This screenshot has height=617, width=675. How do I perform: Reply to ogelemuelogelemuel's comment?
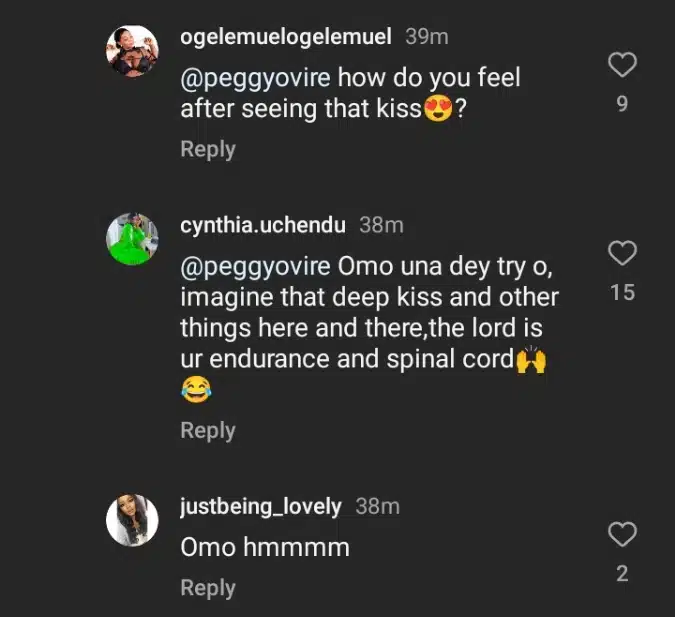208,149
